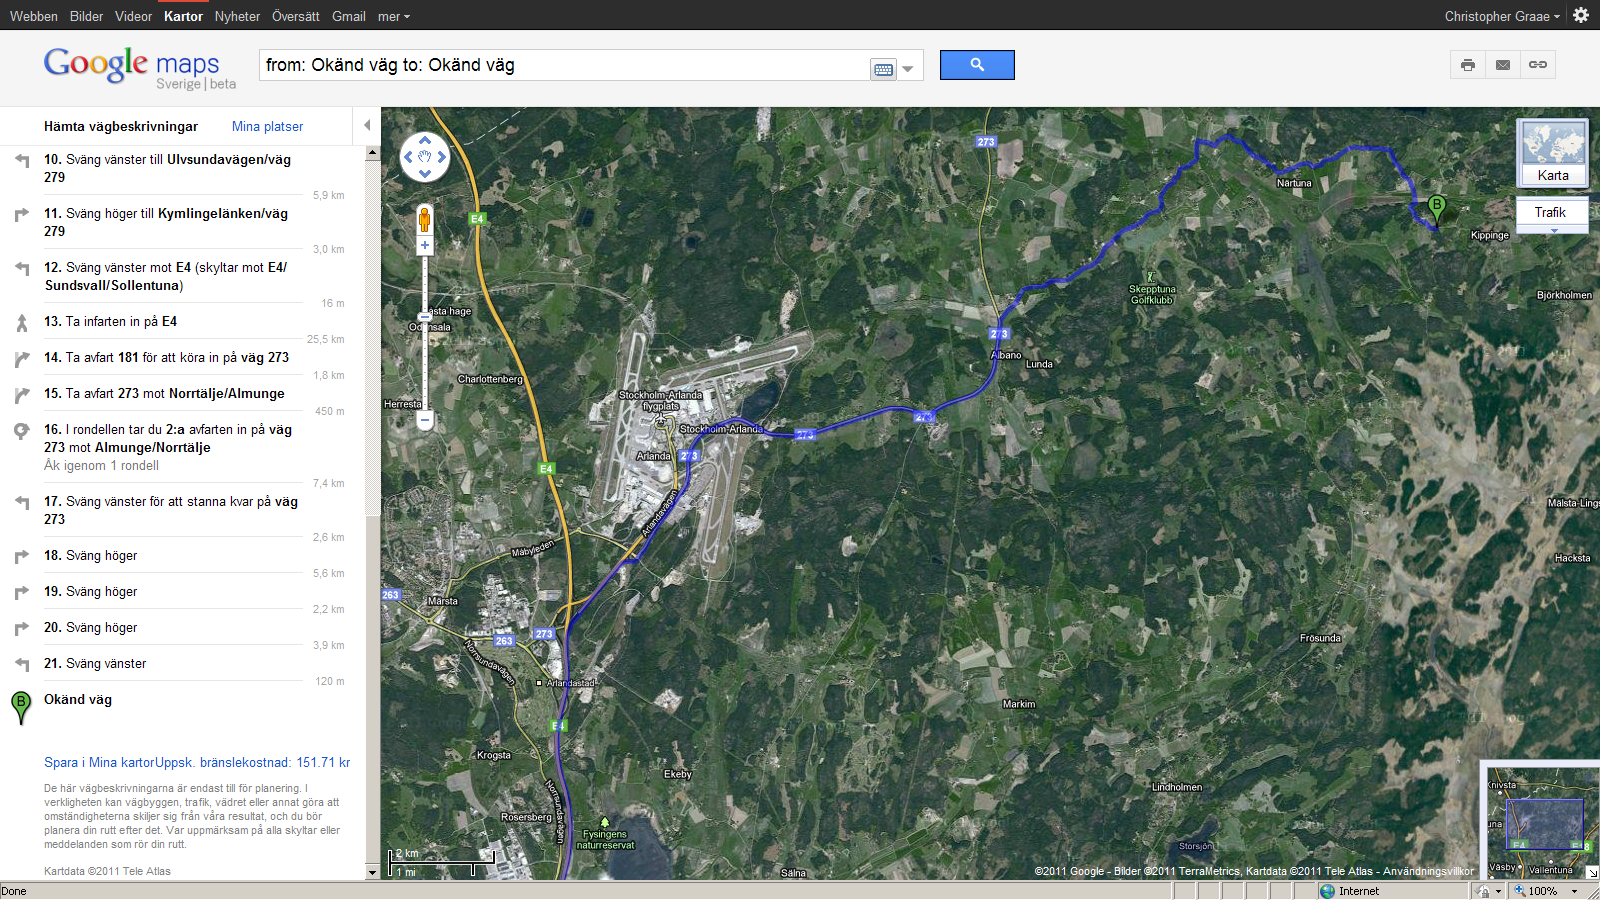This screenshot has height=900, width=1600.
Task: Click the email envelope icon
Action: pyautogui.click(x=1503, y=65)
